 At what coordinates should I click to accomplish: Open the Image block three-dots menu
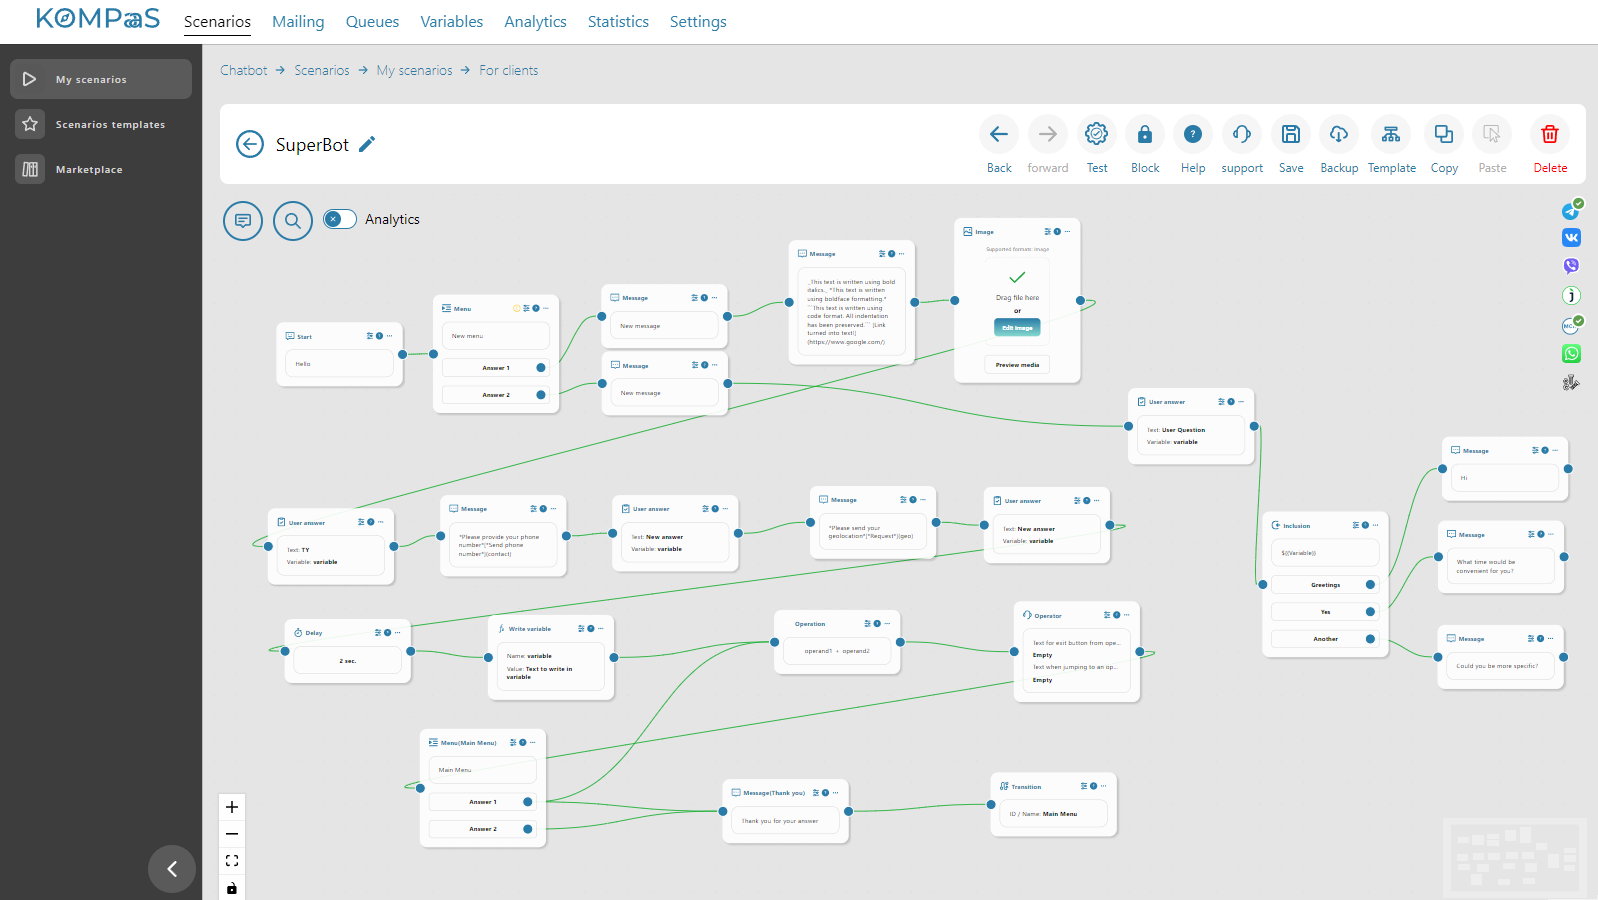[x=1067, y=231]
